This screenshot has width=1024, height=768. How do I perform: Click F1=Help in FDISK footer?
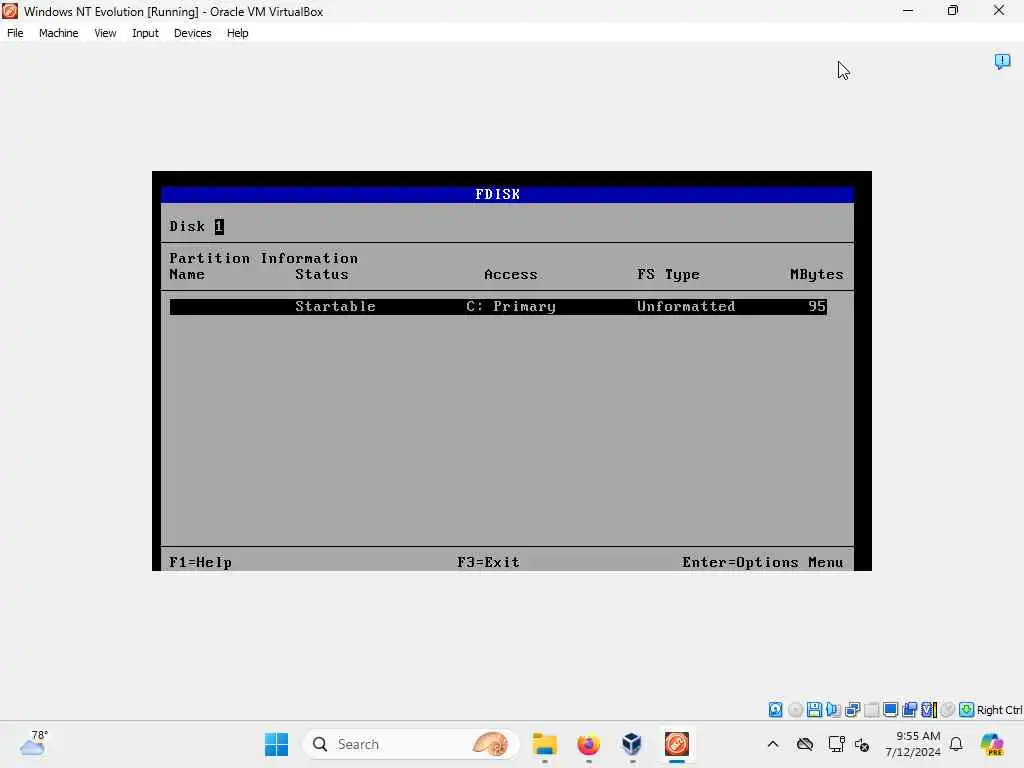[200, 562]
